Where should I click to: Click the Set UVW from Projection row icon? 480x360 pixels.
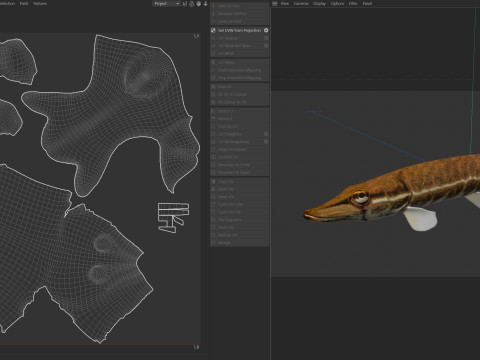(x=213, y=30)
